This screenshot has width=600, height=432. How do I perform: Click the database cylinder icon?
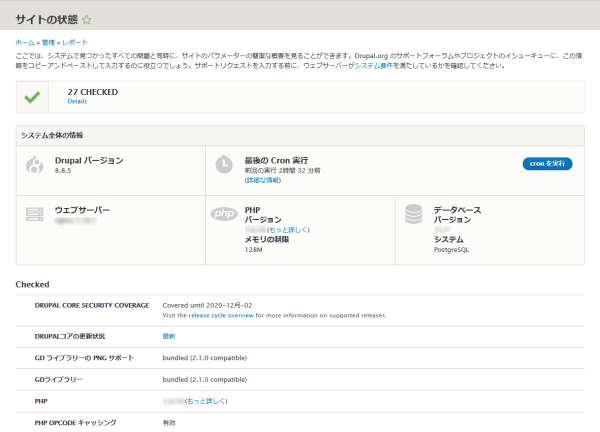pyautogui.click(x=414, y=215)
